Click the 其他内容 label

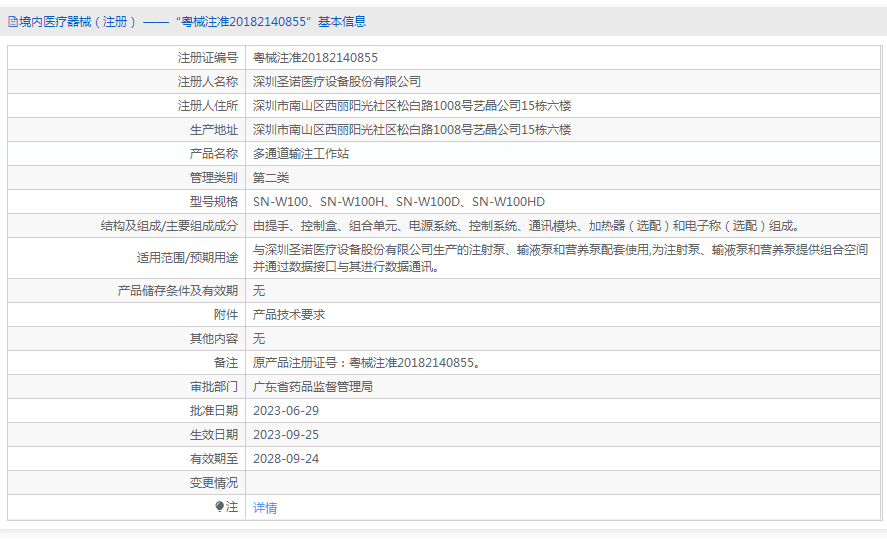(x=214, y=338)
